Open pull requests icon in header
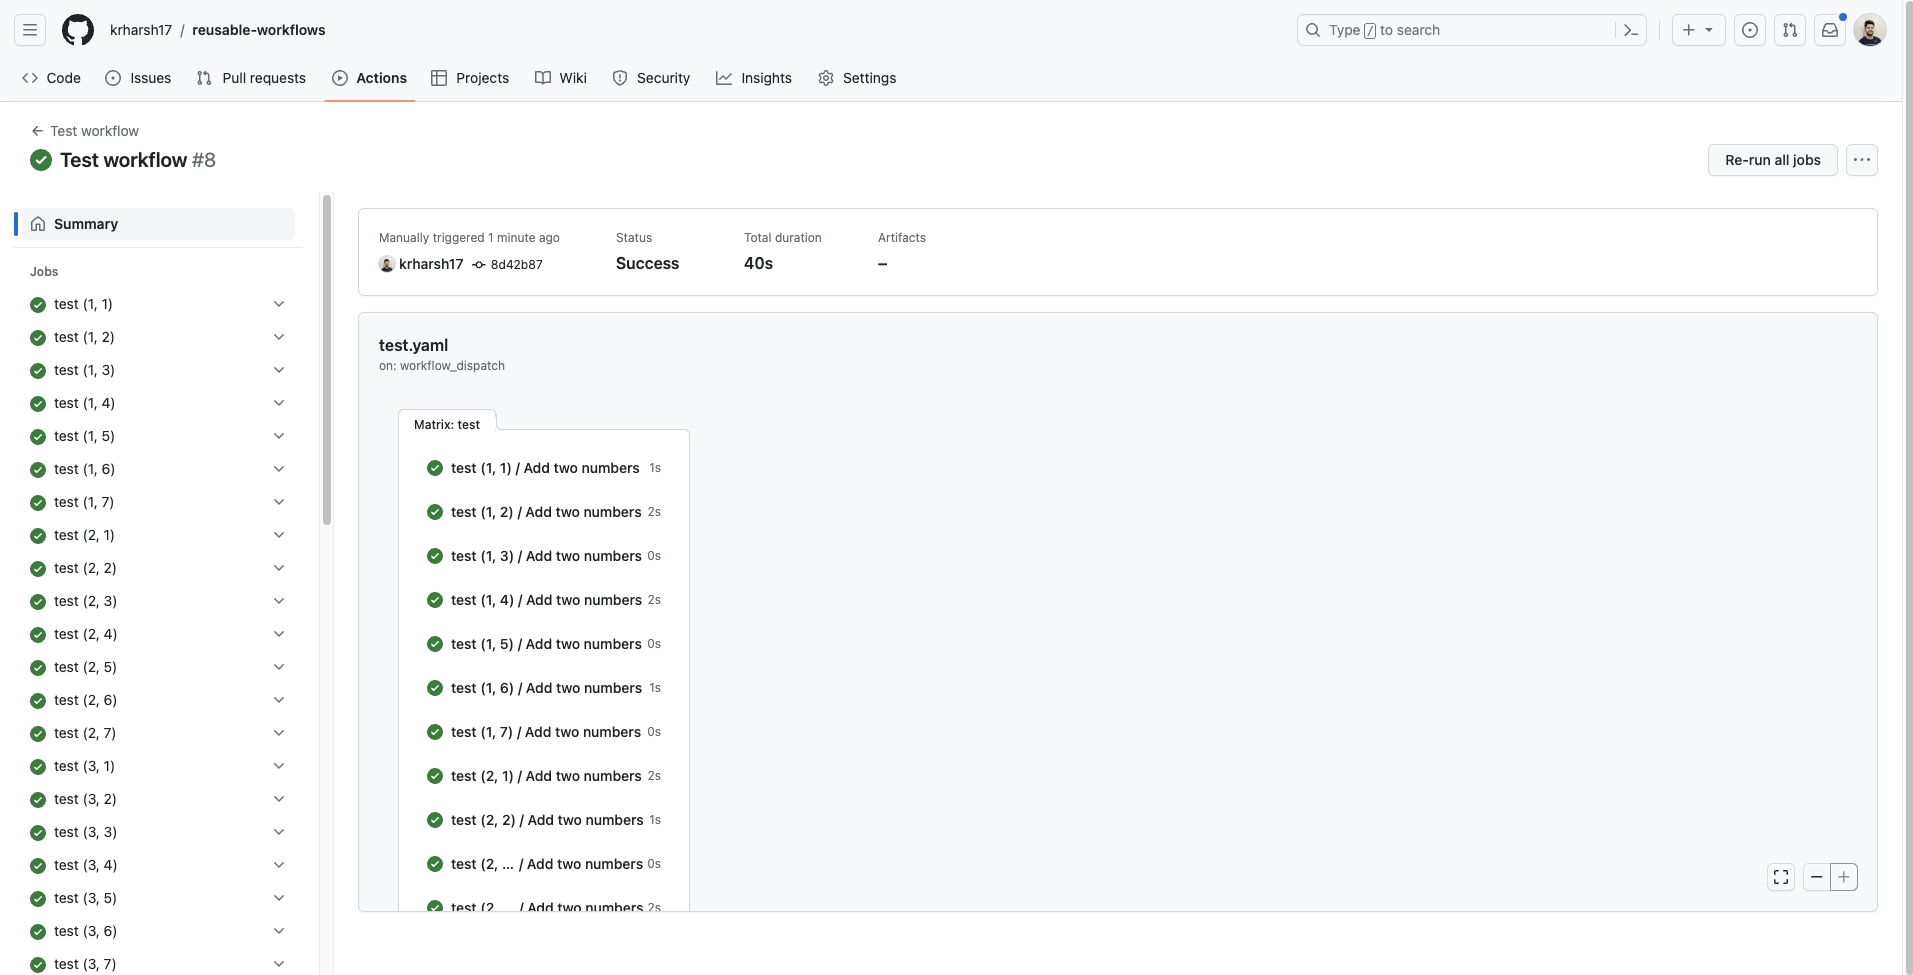This screenshot has width=1913, height=975. pos(1789,30)
